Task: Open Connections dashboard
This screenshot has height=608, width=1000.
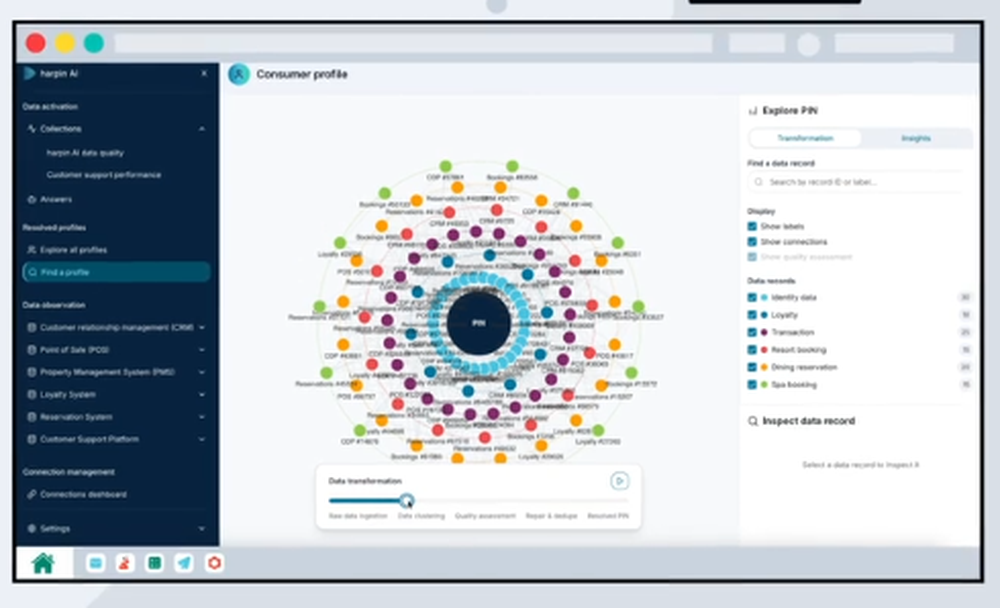Action: pyautogui.click(x=83, y=494)
